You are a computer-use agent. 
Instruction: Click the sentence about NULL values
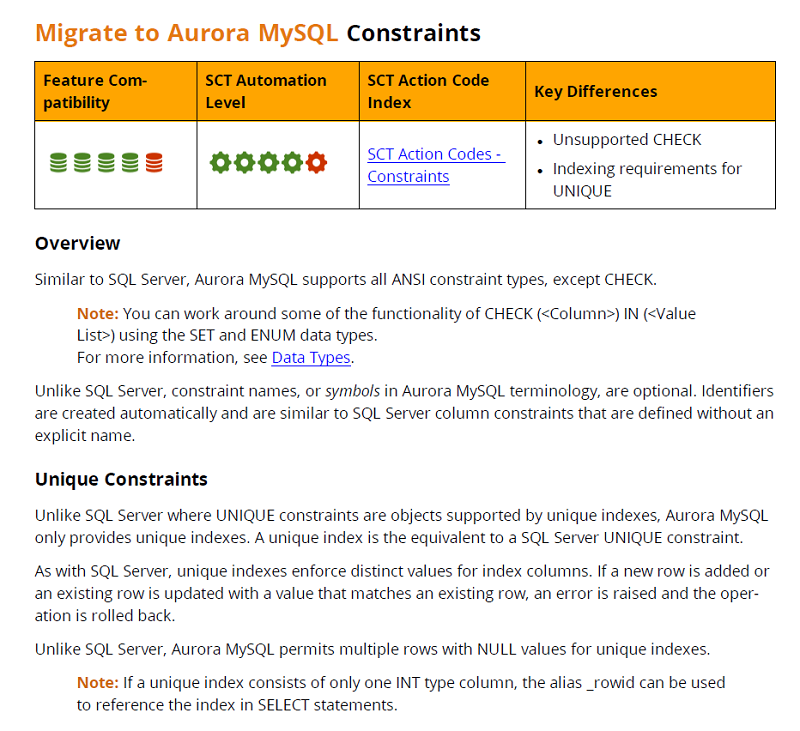click(x=372, y=649)
